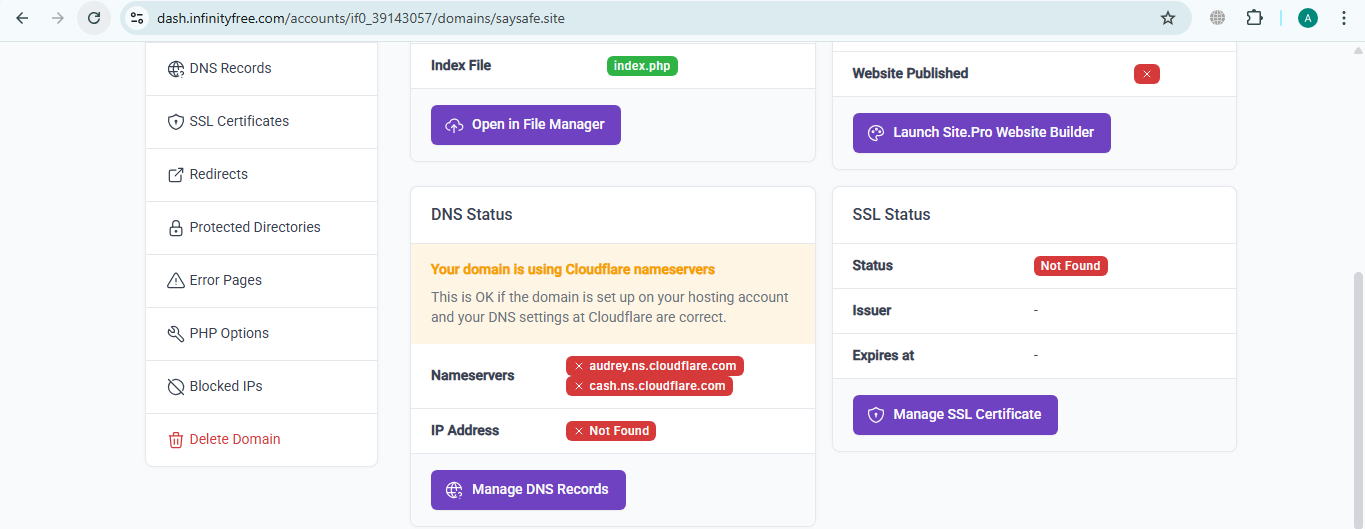Click the PHP Options wrench icon

click(175, 334)
